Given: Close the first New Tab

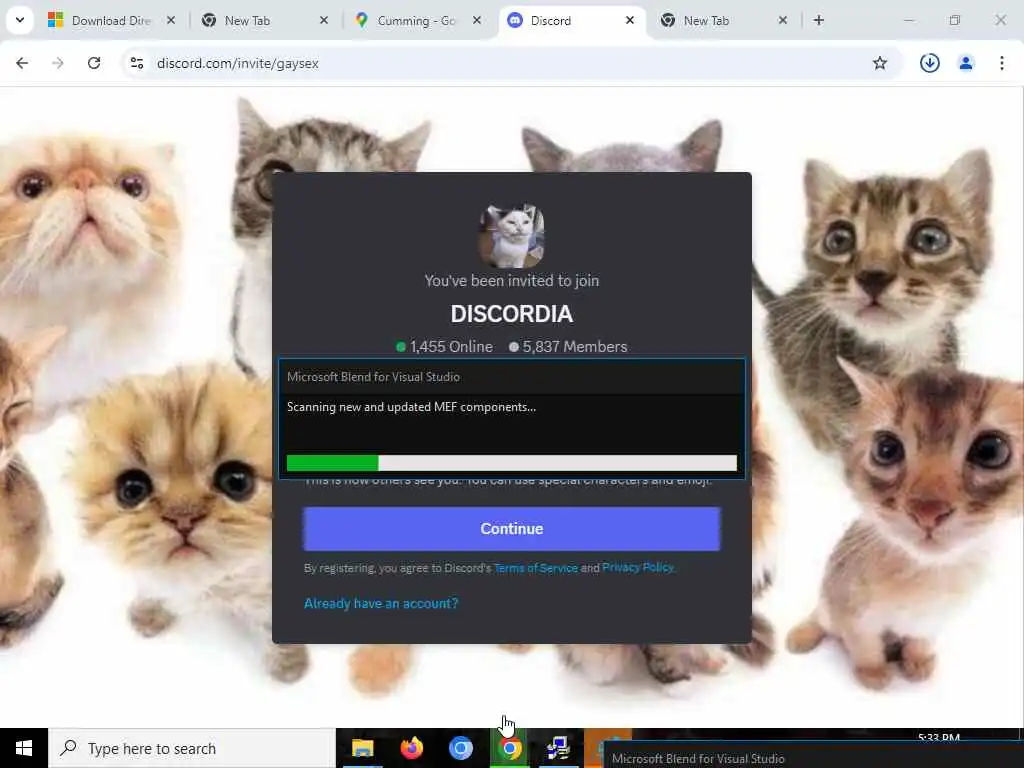Looking at the screenshot, I should [323, 20].
